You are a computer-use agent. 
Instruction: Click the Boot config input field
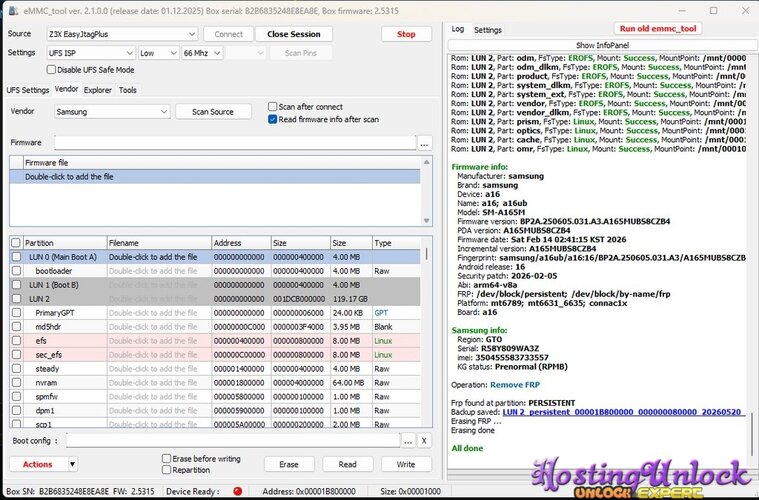point(233,441)
